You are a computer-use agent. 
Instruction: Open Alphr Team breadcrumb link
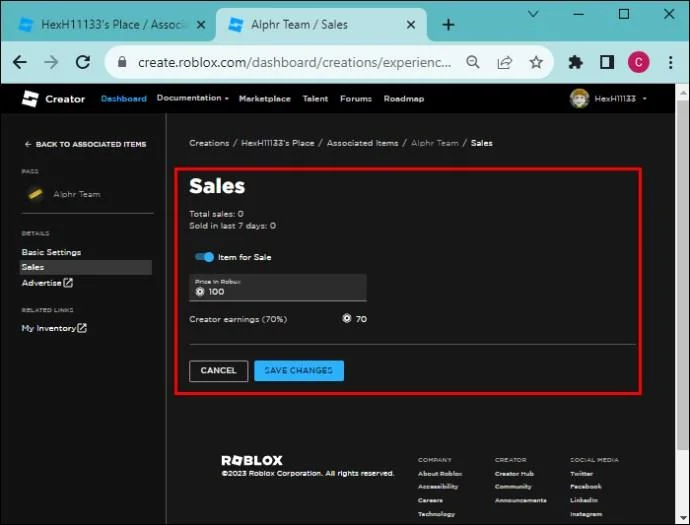tap(434, 143)
